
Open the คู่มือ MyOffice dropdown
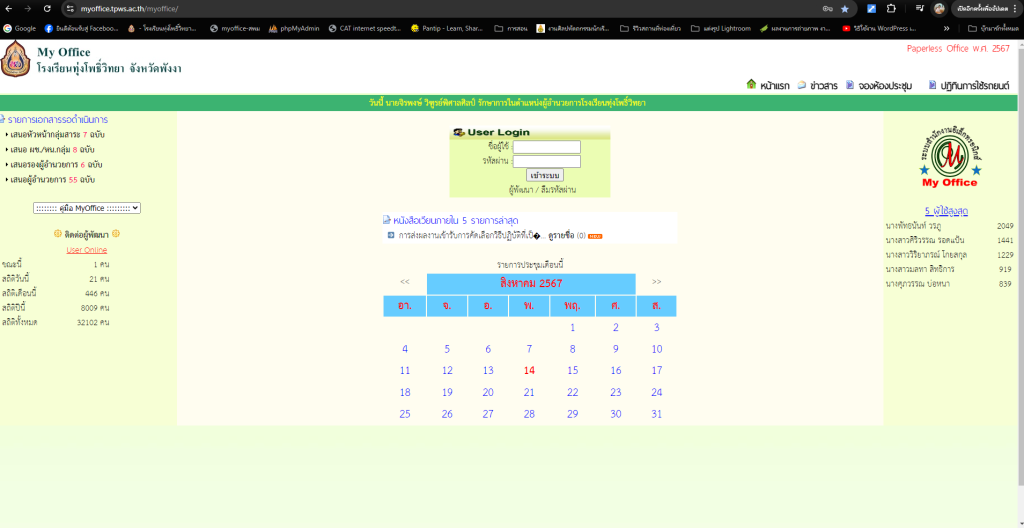tap(87, 208)
